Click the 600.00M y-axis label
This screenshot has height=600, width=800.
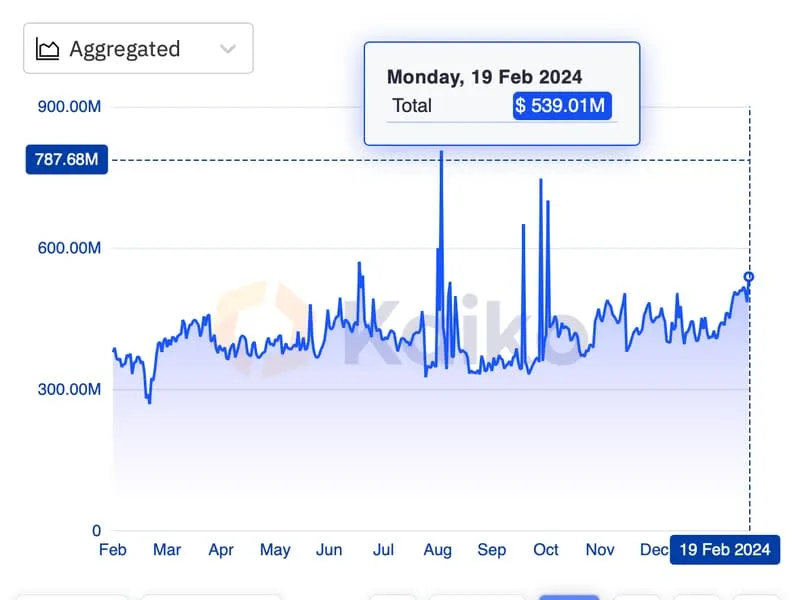point(69,248)
